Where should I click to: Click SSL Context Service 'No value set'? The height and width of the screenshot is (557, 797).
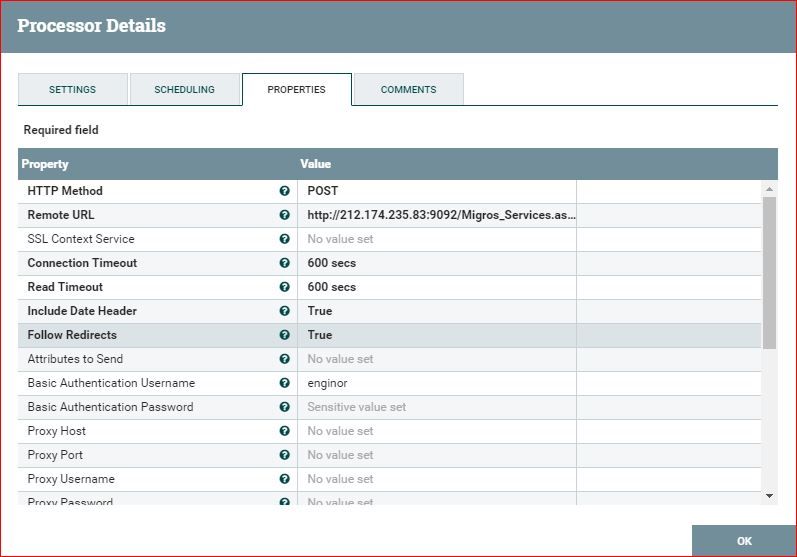point(340,239)
